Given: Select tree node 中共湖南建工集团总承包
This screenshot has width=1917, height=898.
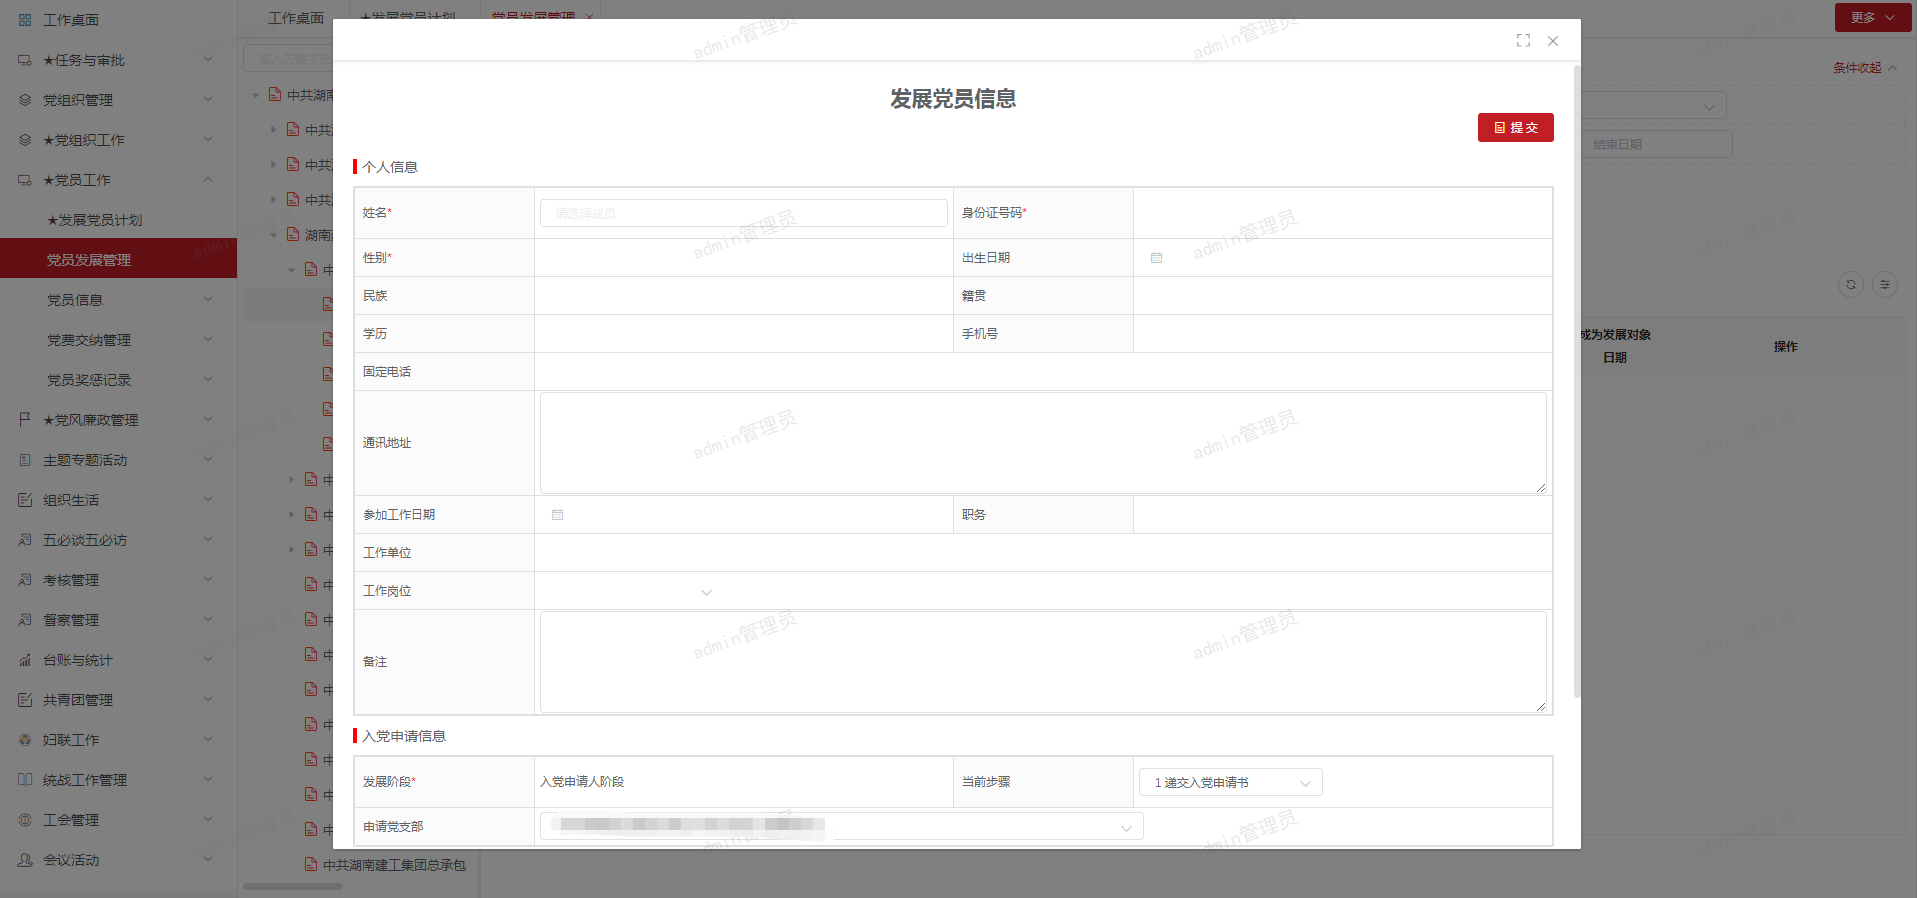Looking at the screenshot, I should [394, 865].
